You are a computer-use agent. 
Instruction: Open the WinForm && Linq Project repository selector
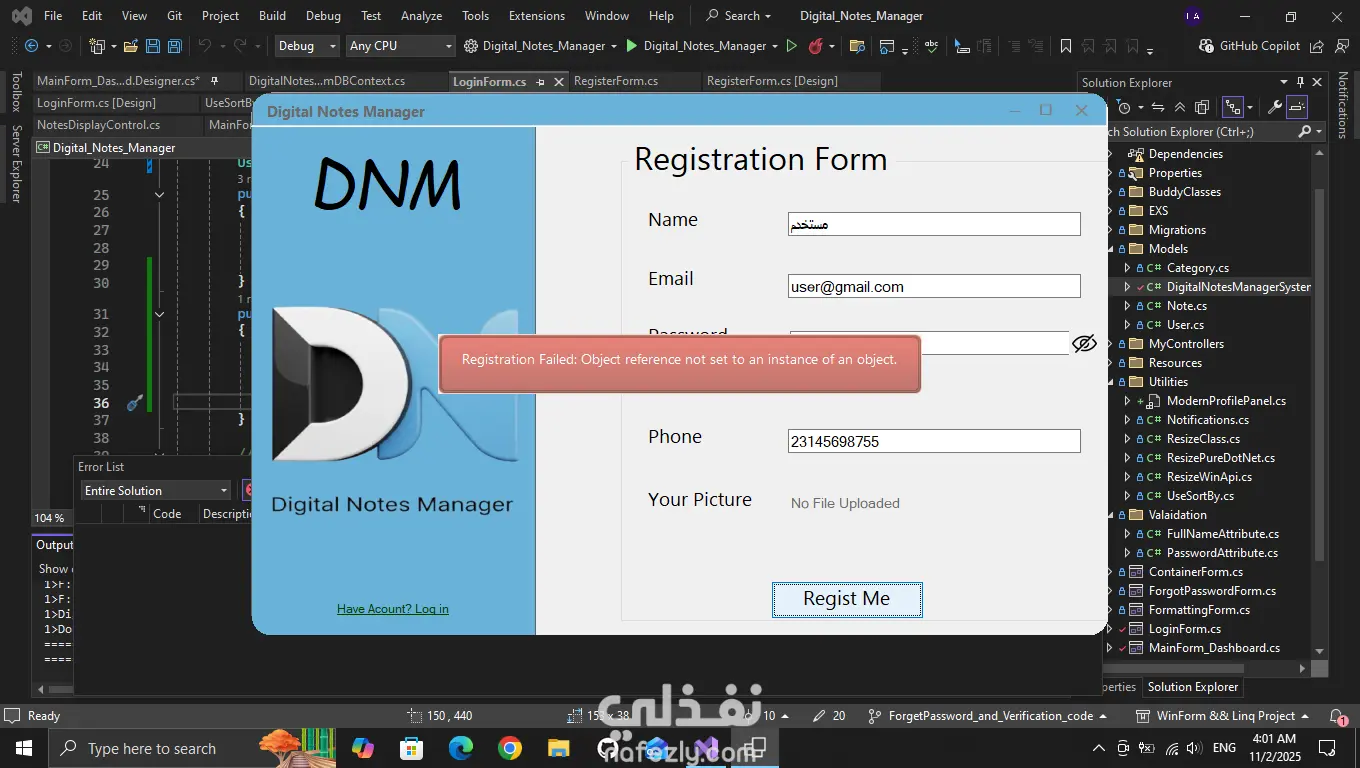tap(1223, 716)
